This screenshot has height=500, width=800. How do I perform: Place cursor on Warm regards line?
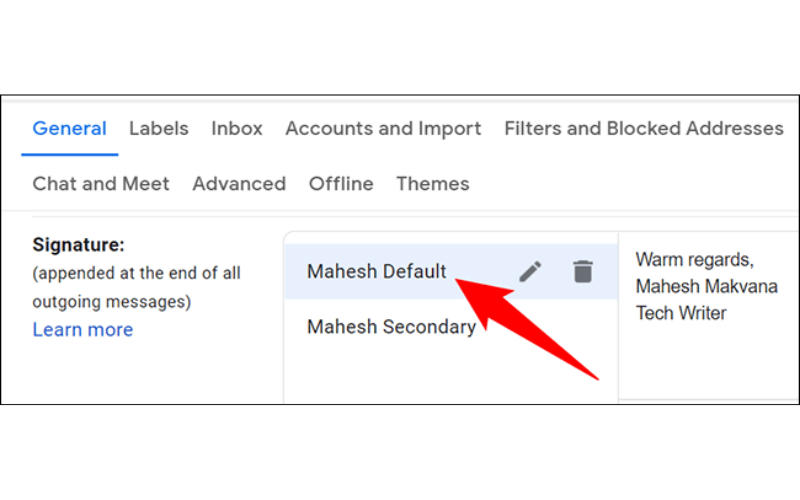click(x=694, y=260)
